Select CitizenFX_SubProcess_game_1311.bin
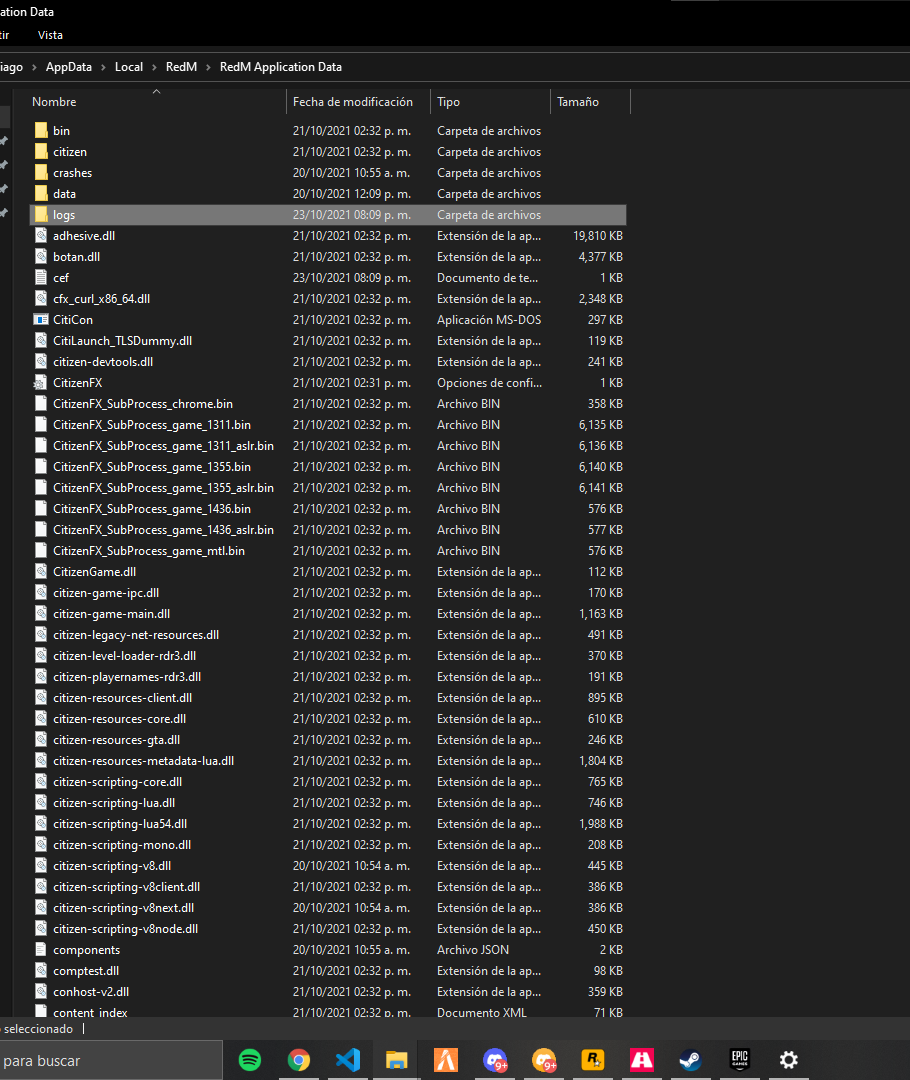This screenshot has height=1080, width=910. click(152, 425)
